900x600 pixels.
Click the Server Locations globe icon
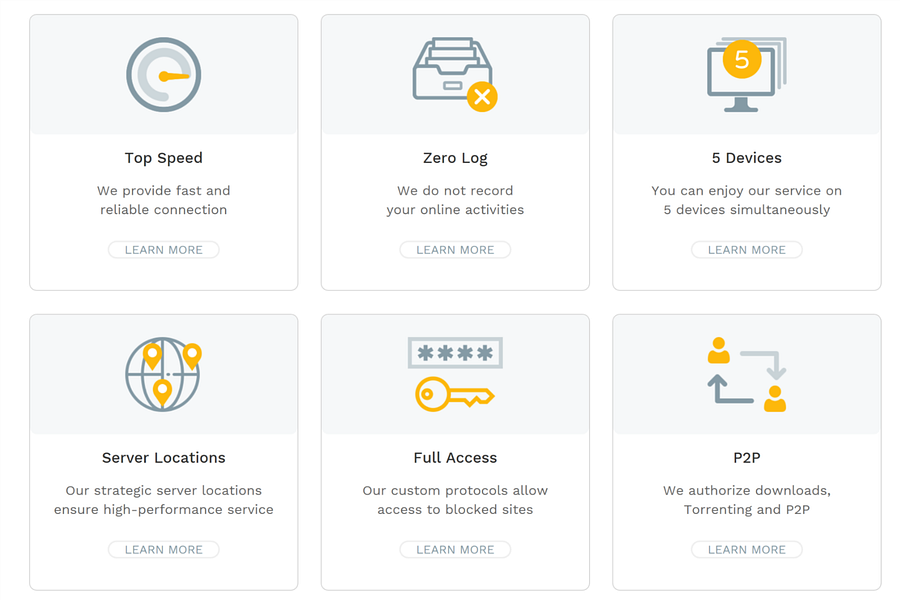[x=163, y=374]
